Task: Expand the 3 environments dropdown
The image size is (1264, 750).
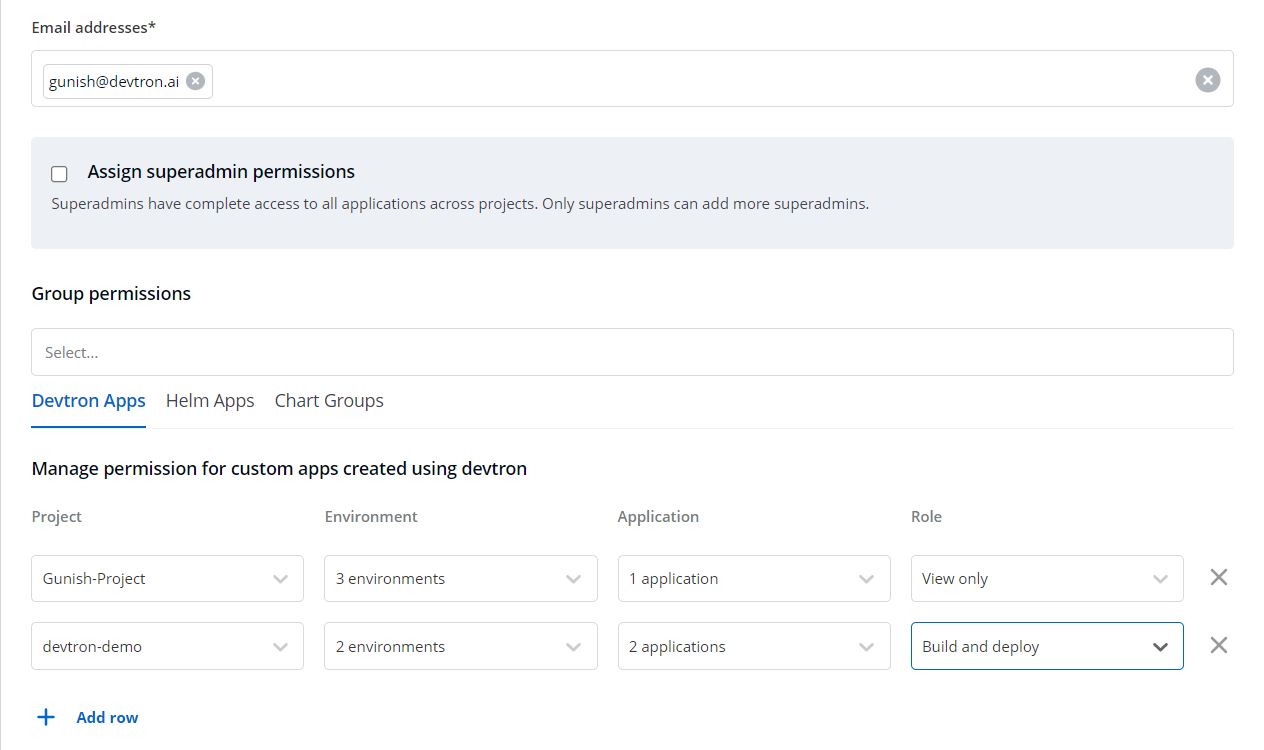Action: tap(460, 579)
